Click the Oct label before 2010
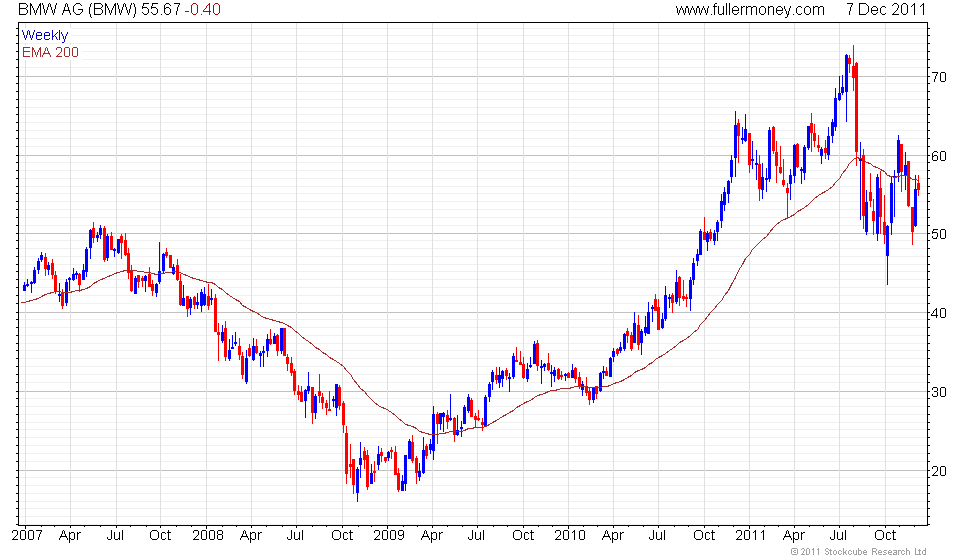 [523, 535]
